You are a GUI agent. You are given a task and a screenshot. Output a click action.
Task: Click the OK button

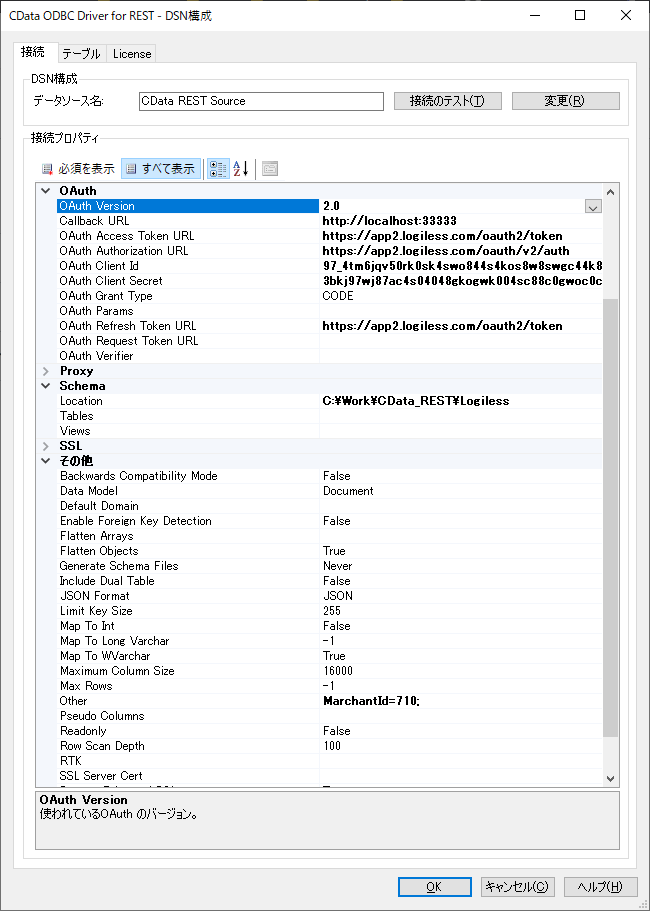(x=434, y=887)
